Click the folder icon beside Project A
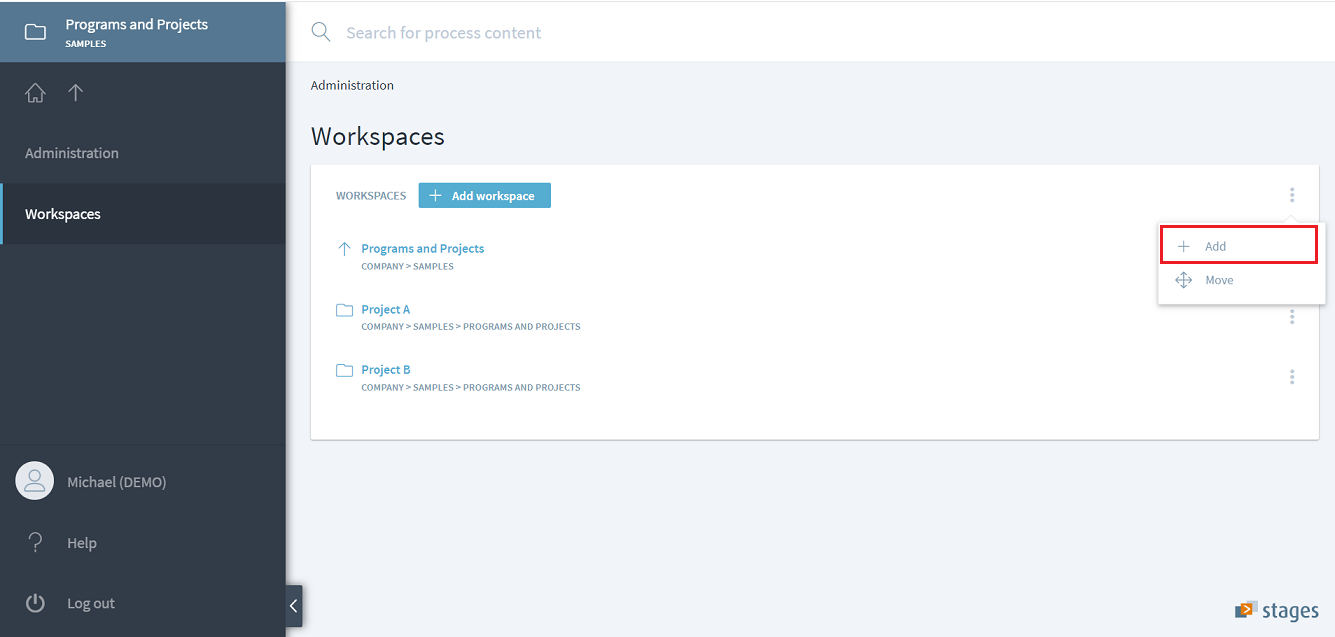The width and height of the screenshot is (1335, 637). point(345,310)
